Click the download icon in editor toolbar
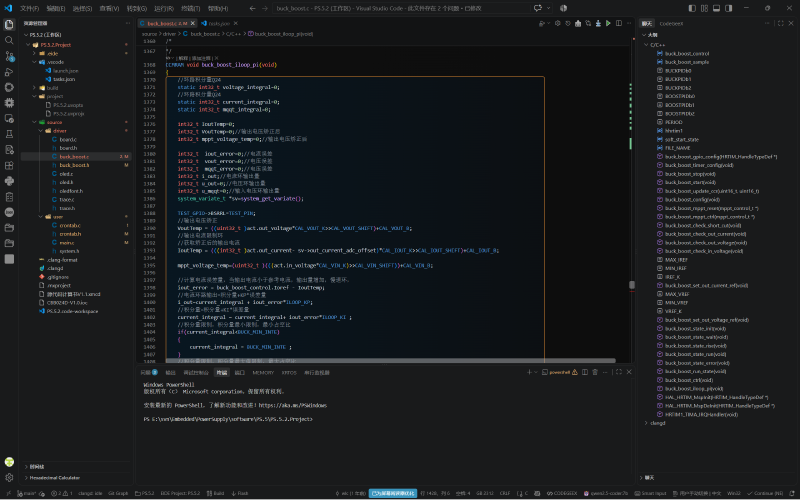 point(598,23)
